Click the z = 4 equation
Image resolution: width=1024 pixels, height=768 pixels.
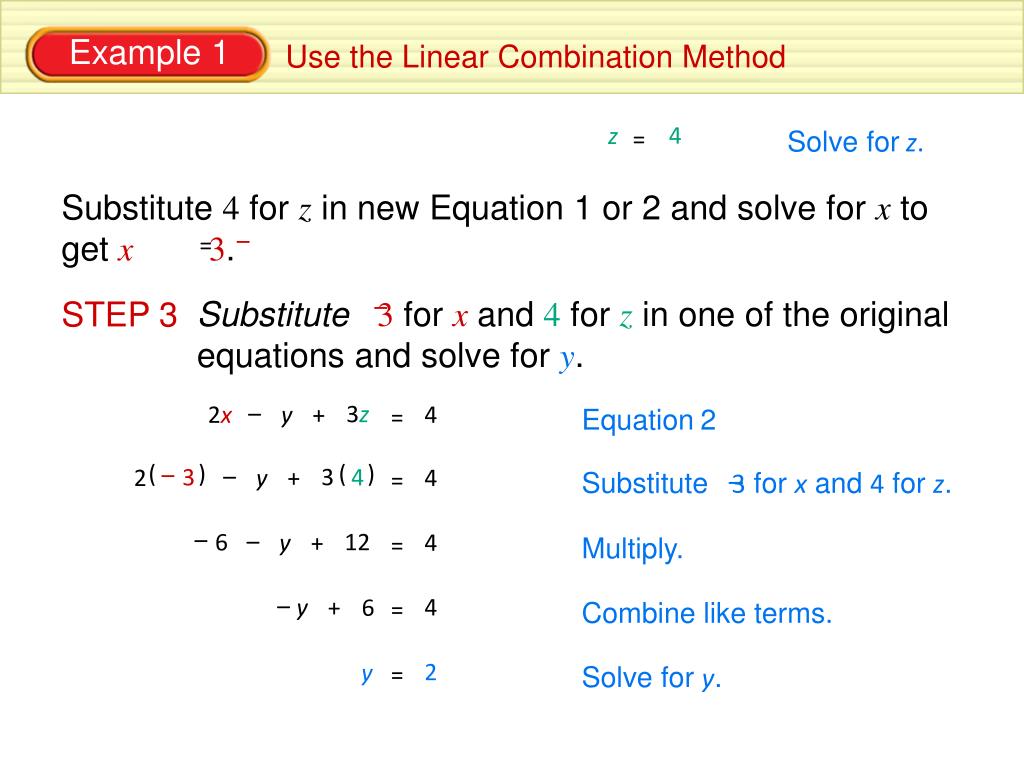(x=645, y=137)
